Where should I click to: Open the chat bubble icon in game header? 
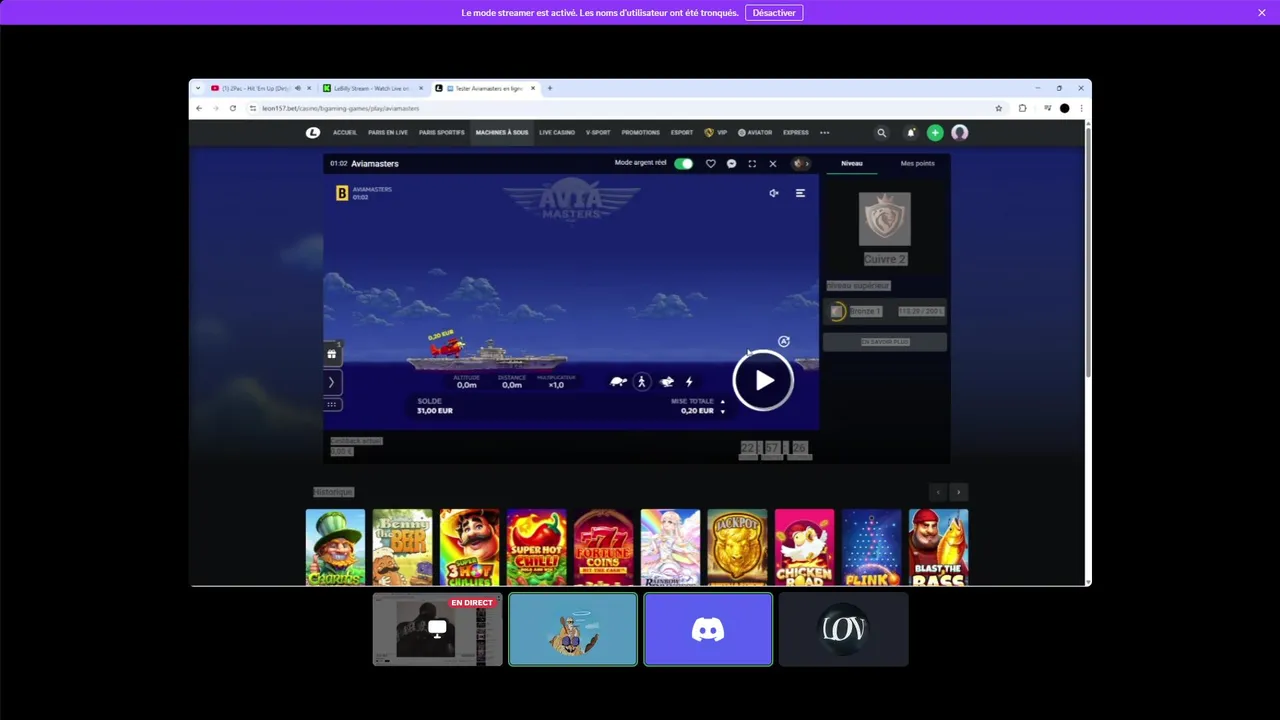[732, 163]
